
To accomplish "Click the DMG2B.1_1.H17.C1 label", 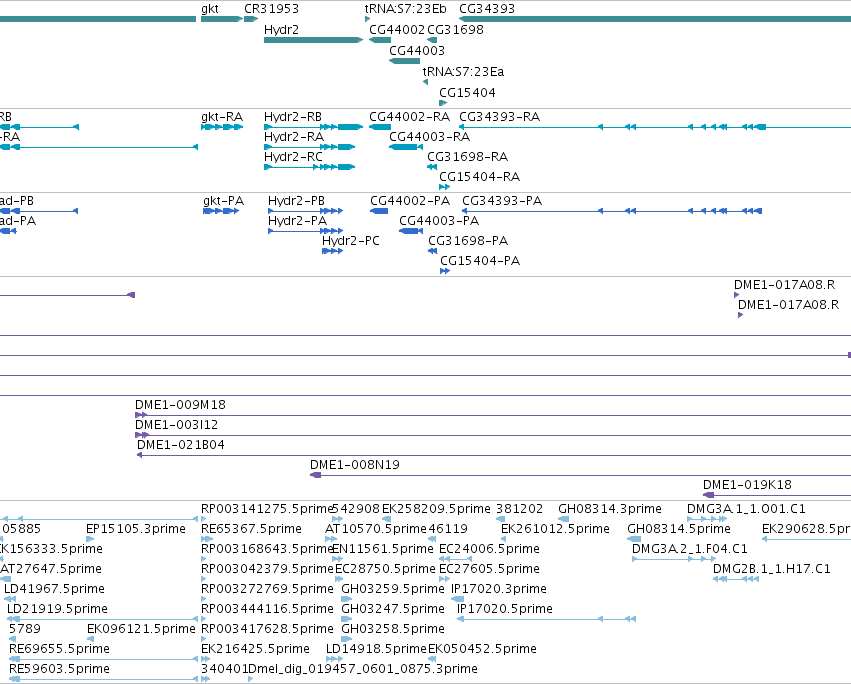I will (771, 569).
